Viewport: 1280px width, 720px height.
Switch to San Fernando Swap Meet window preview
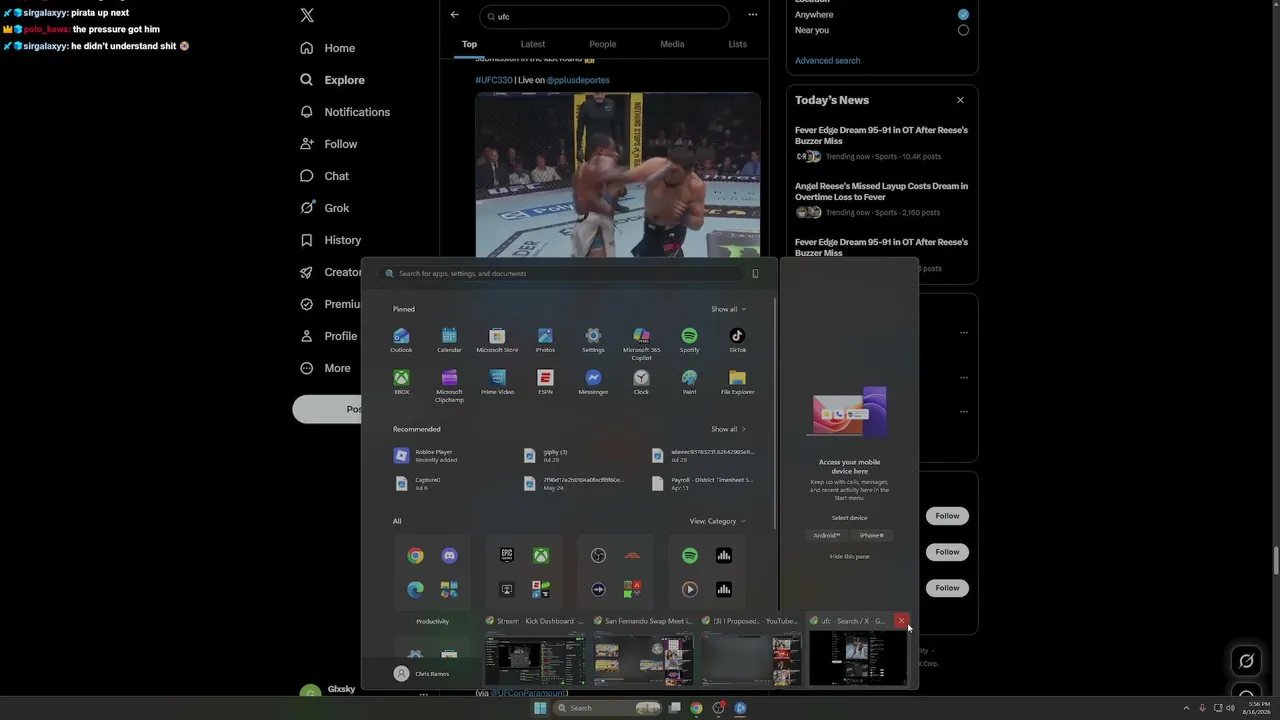pyautogui.click(x=643, y=652)
